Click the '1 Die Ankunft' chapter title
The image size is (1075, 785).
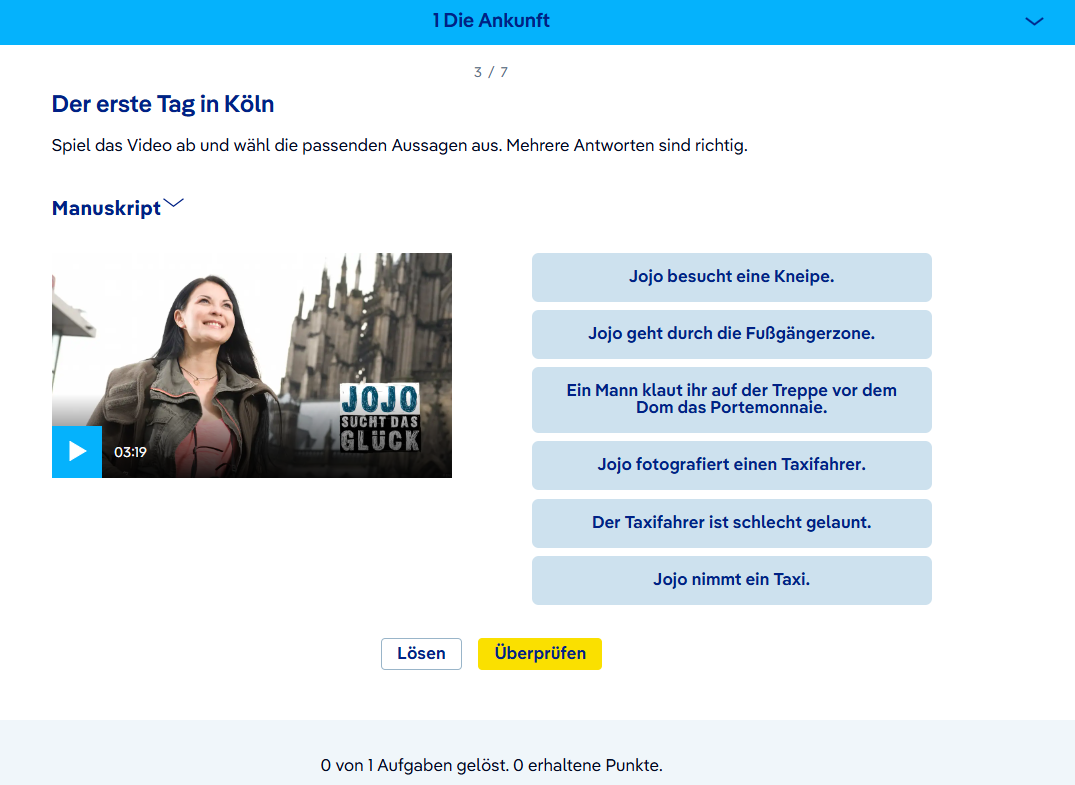pos(491,21)
